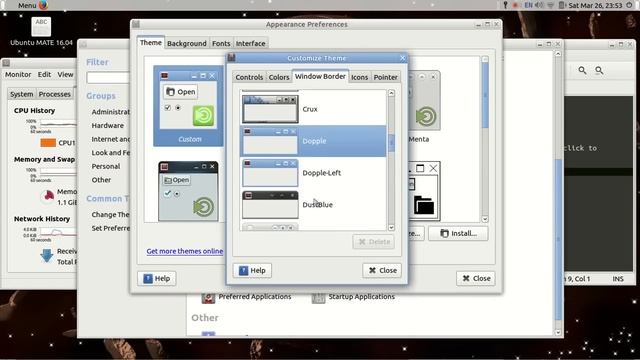Open the volume indicator in system tray
Image resolution: width=640 pixels, height=360 pixels.
point(539,5)
